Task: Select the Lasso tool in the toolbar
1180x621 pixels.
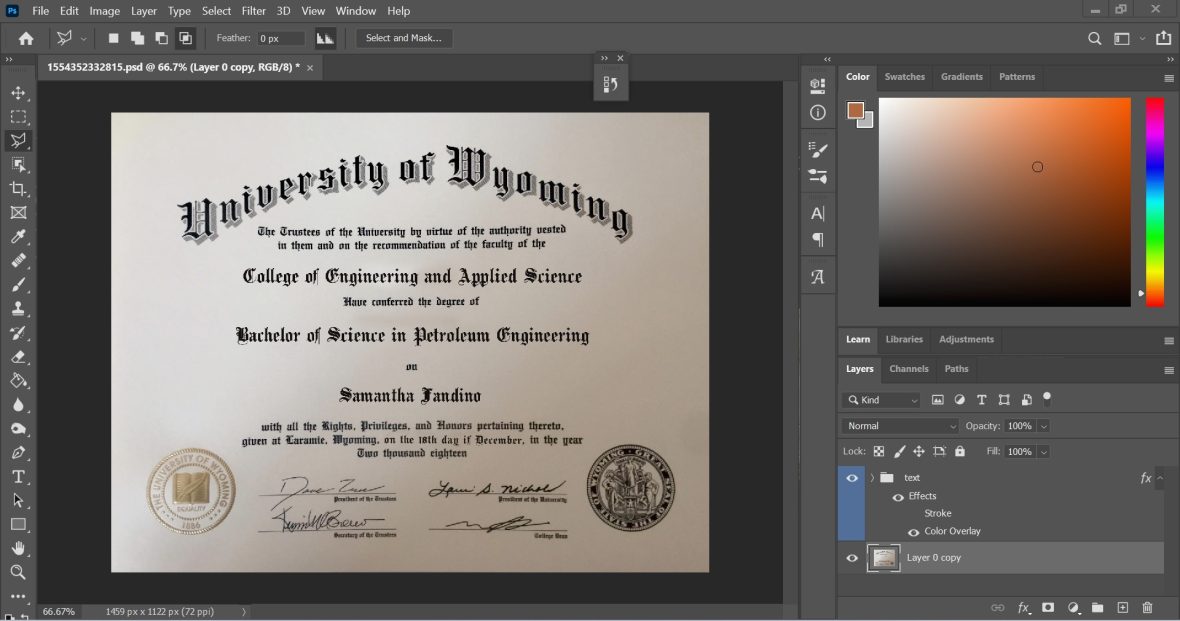Action: click(x=18, y=140)
